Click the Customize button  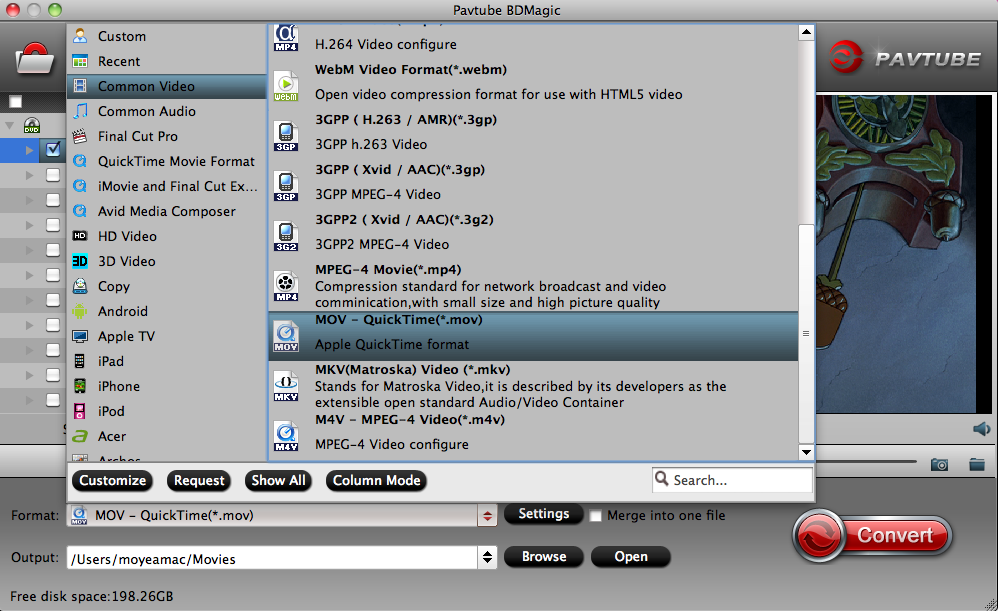(x=113, y=481)
